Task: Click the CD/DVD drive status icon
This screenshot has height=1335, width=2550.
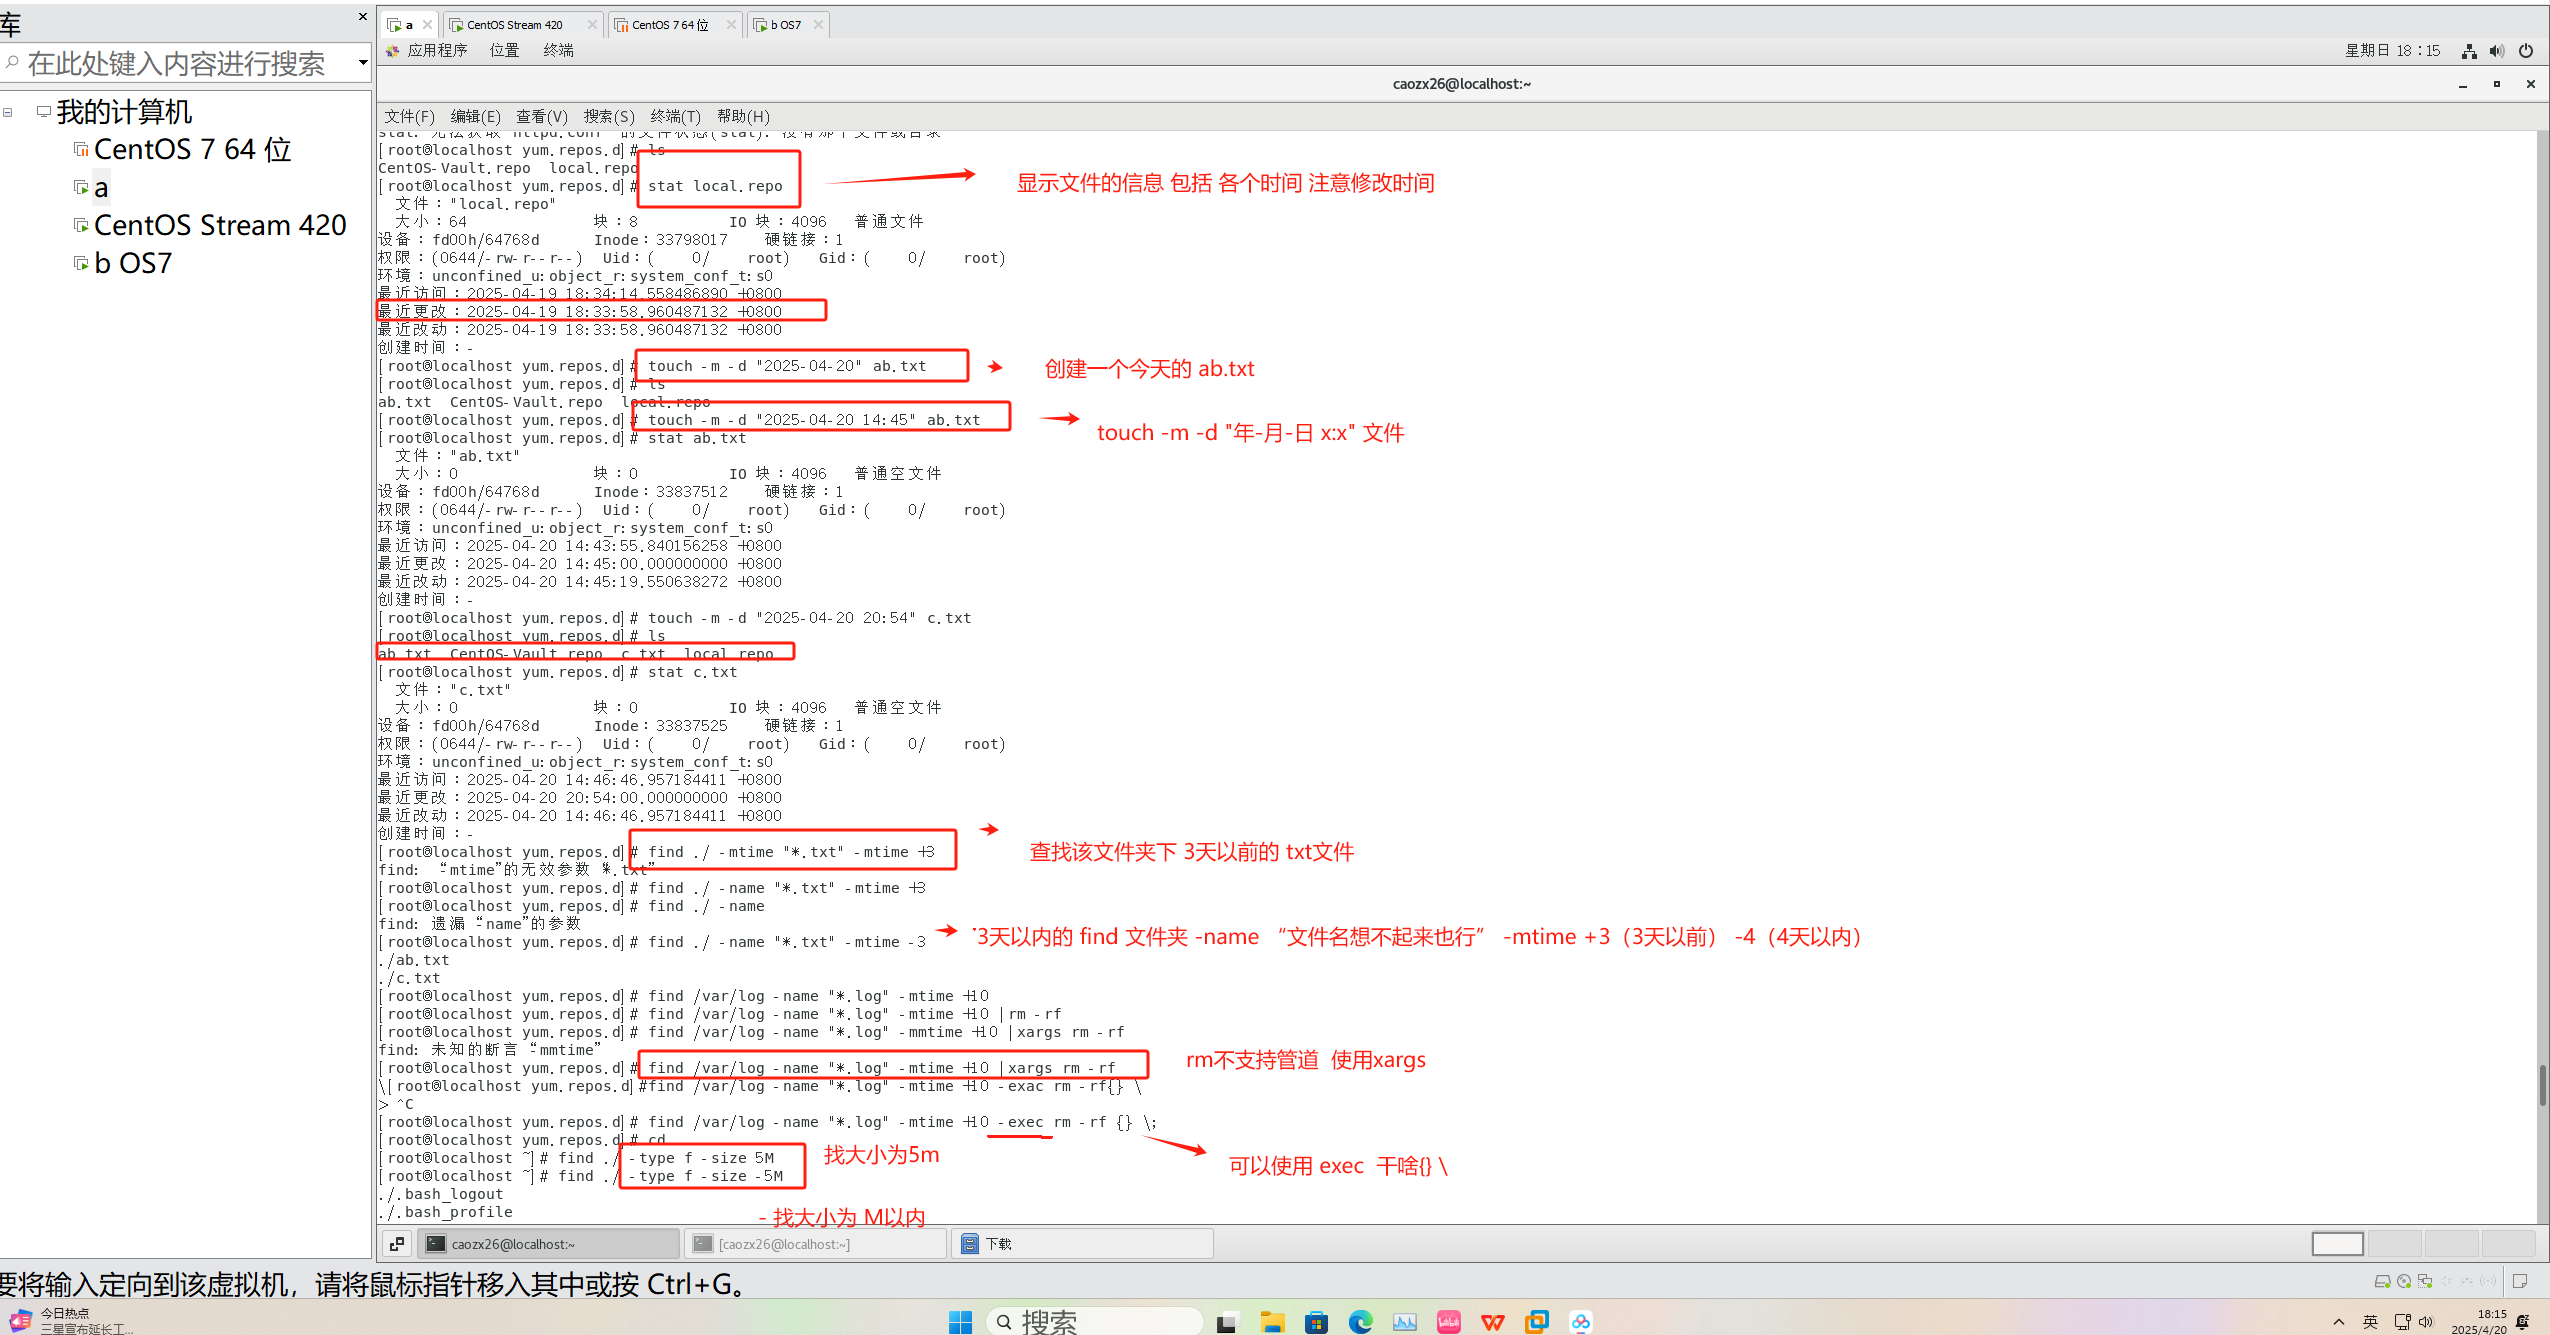Action: pyautogui.click(x=2404, y=1281)
